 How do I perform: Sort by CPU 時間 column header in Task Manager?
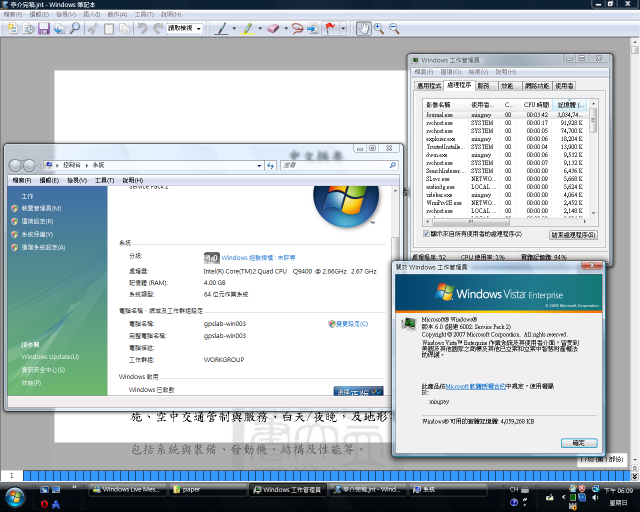pyautogui.click(x=534, y=105)
